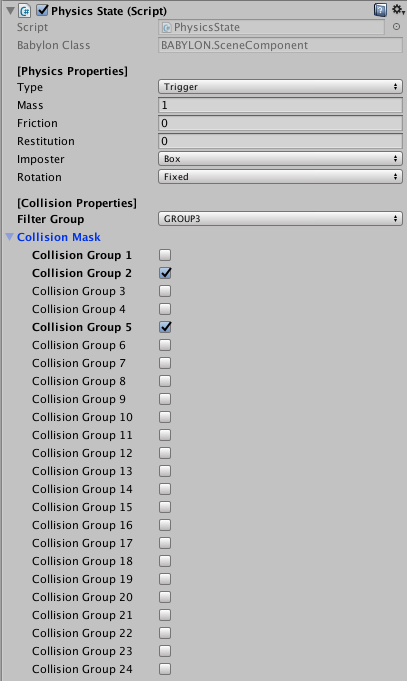Enable Collision Group 4 checkbox
This screenshot has width=407, height=681.
coord(165,309)
